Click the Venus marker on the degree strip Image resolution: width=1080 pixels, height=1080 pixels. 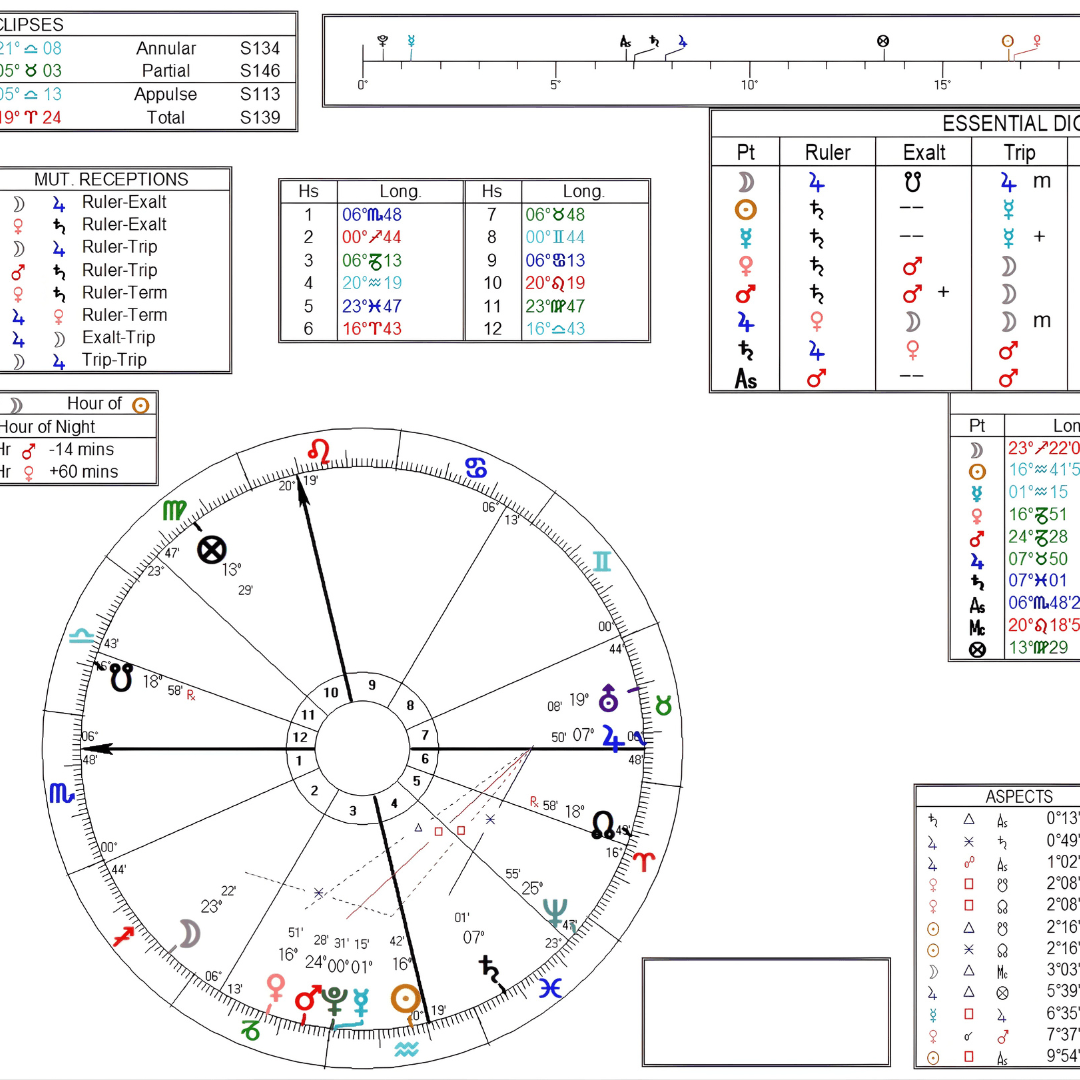1037,41
